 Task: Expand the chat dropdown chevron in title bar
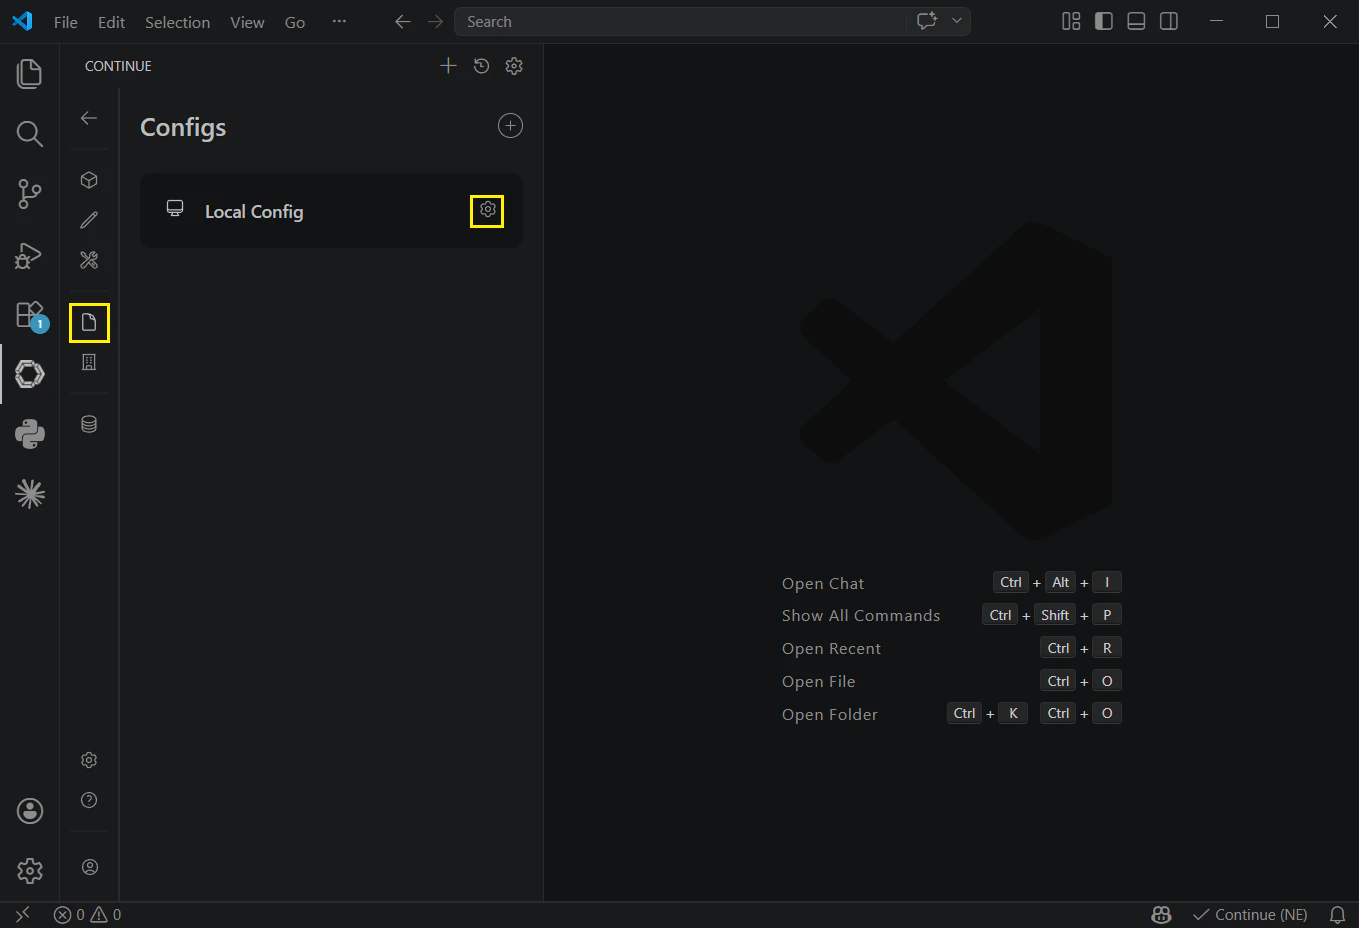tap(957, 22)
